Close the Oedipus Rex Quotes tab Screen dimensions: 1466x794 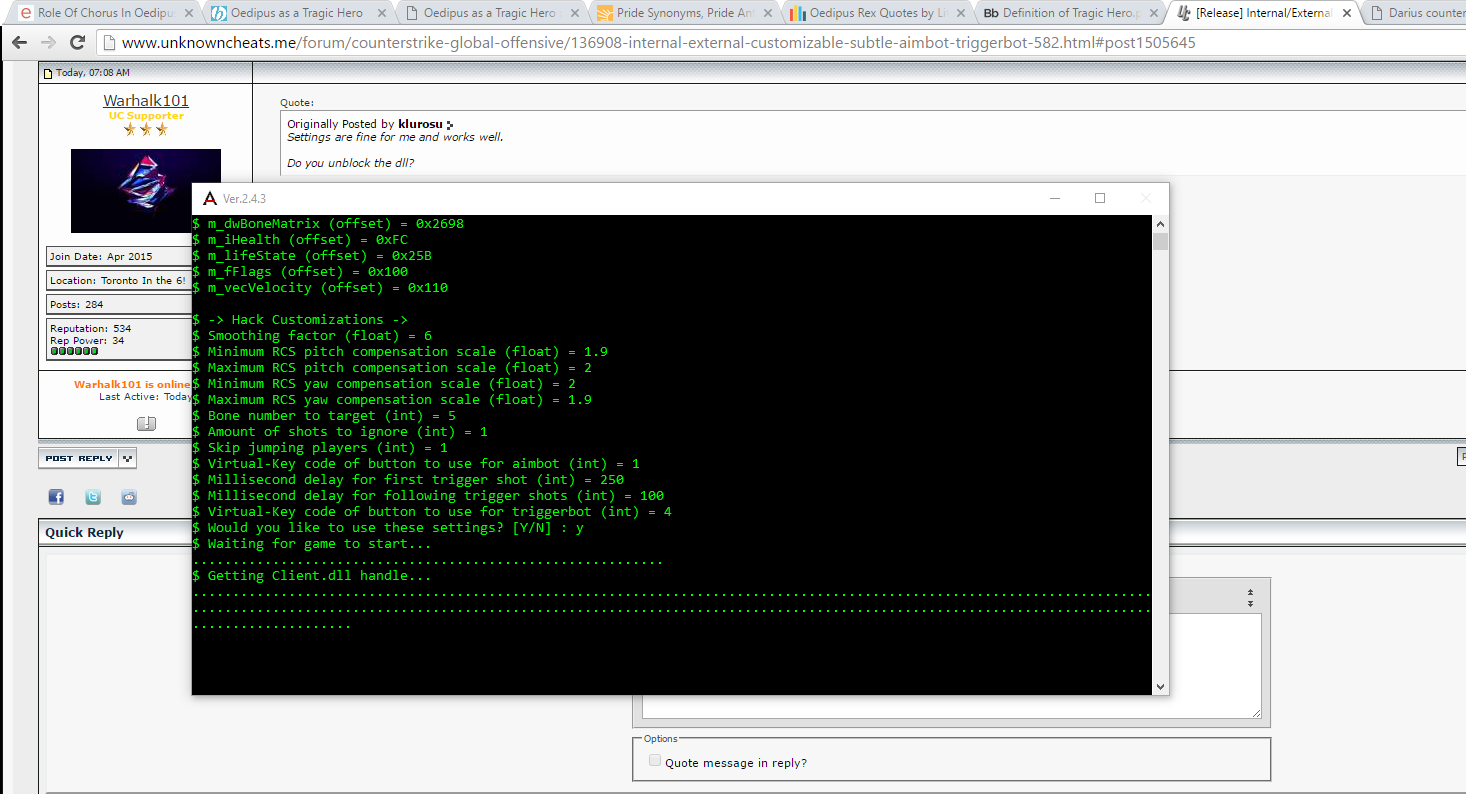[960, 13]
